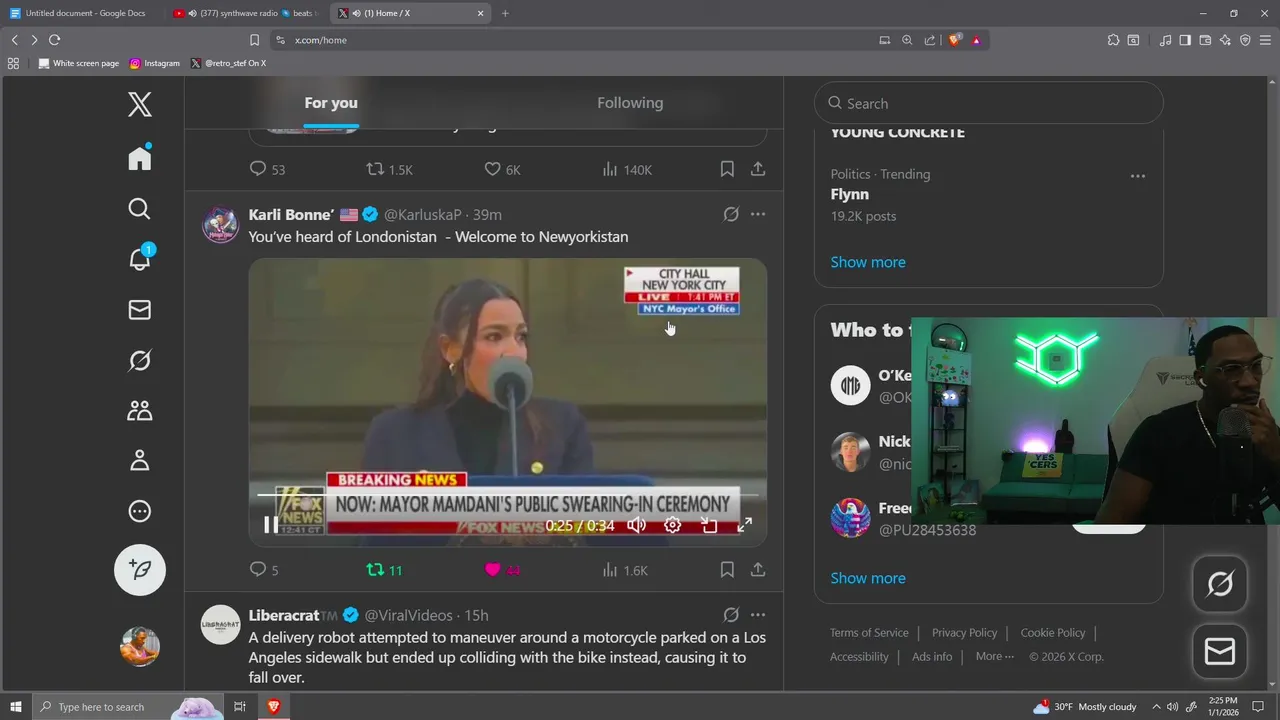1280x720 pixels.
Task: Expand More footer options
Action: [995, 656]
